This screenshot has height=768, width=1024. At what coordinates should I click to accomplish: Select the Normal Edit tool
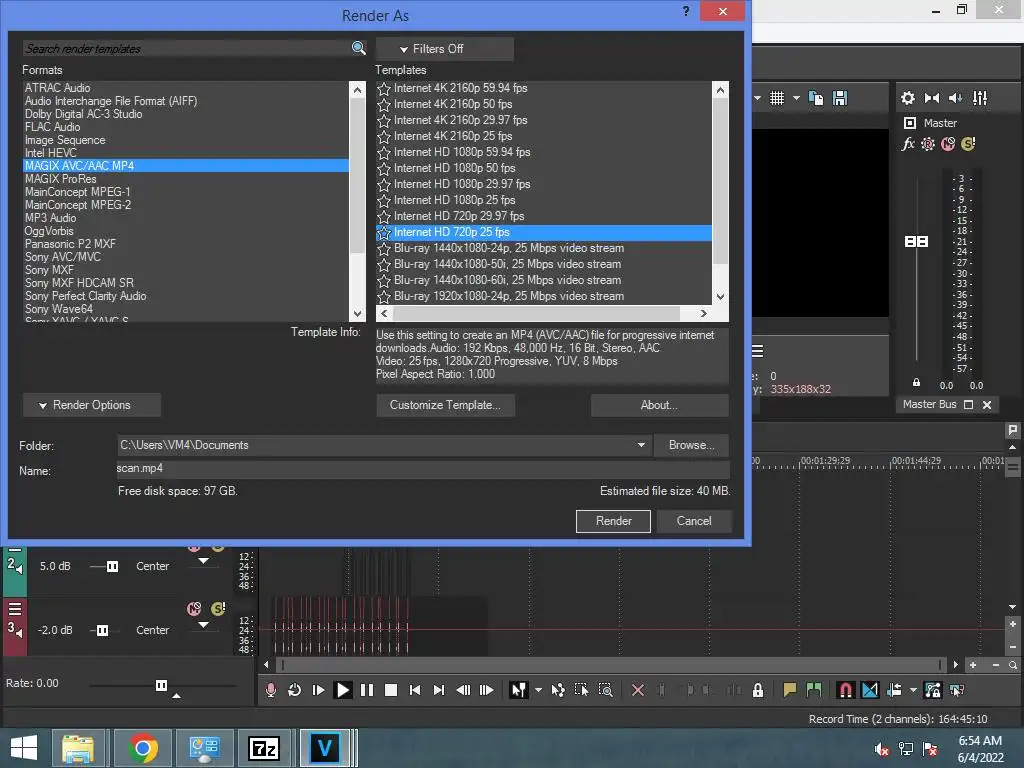pos(519,690)
